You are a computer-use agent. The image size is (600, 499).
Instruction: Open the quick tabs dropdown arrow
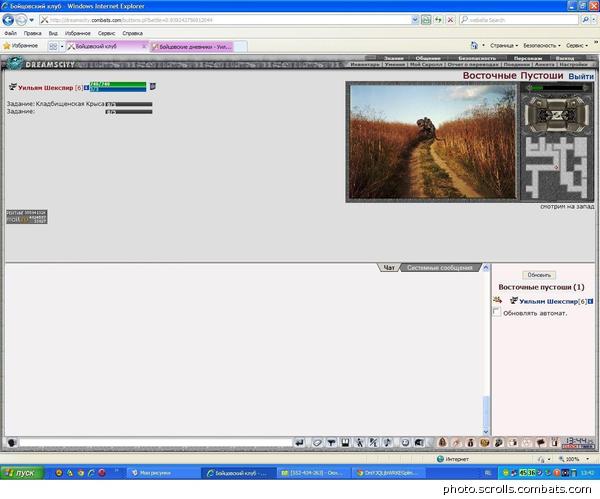coord(62,46)
